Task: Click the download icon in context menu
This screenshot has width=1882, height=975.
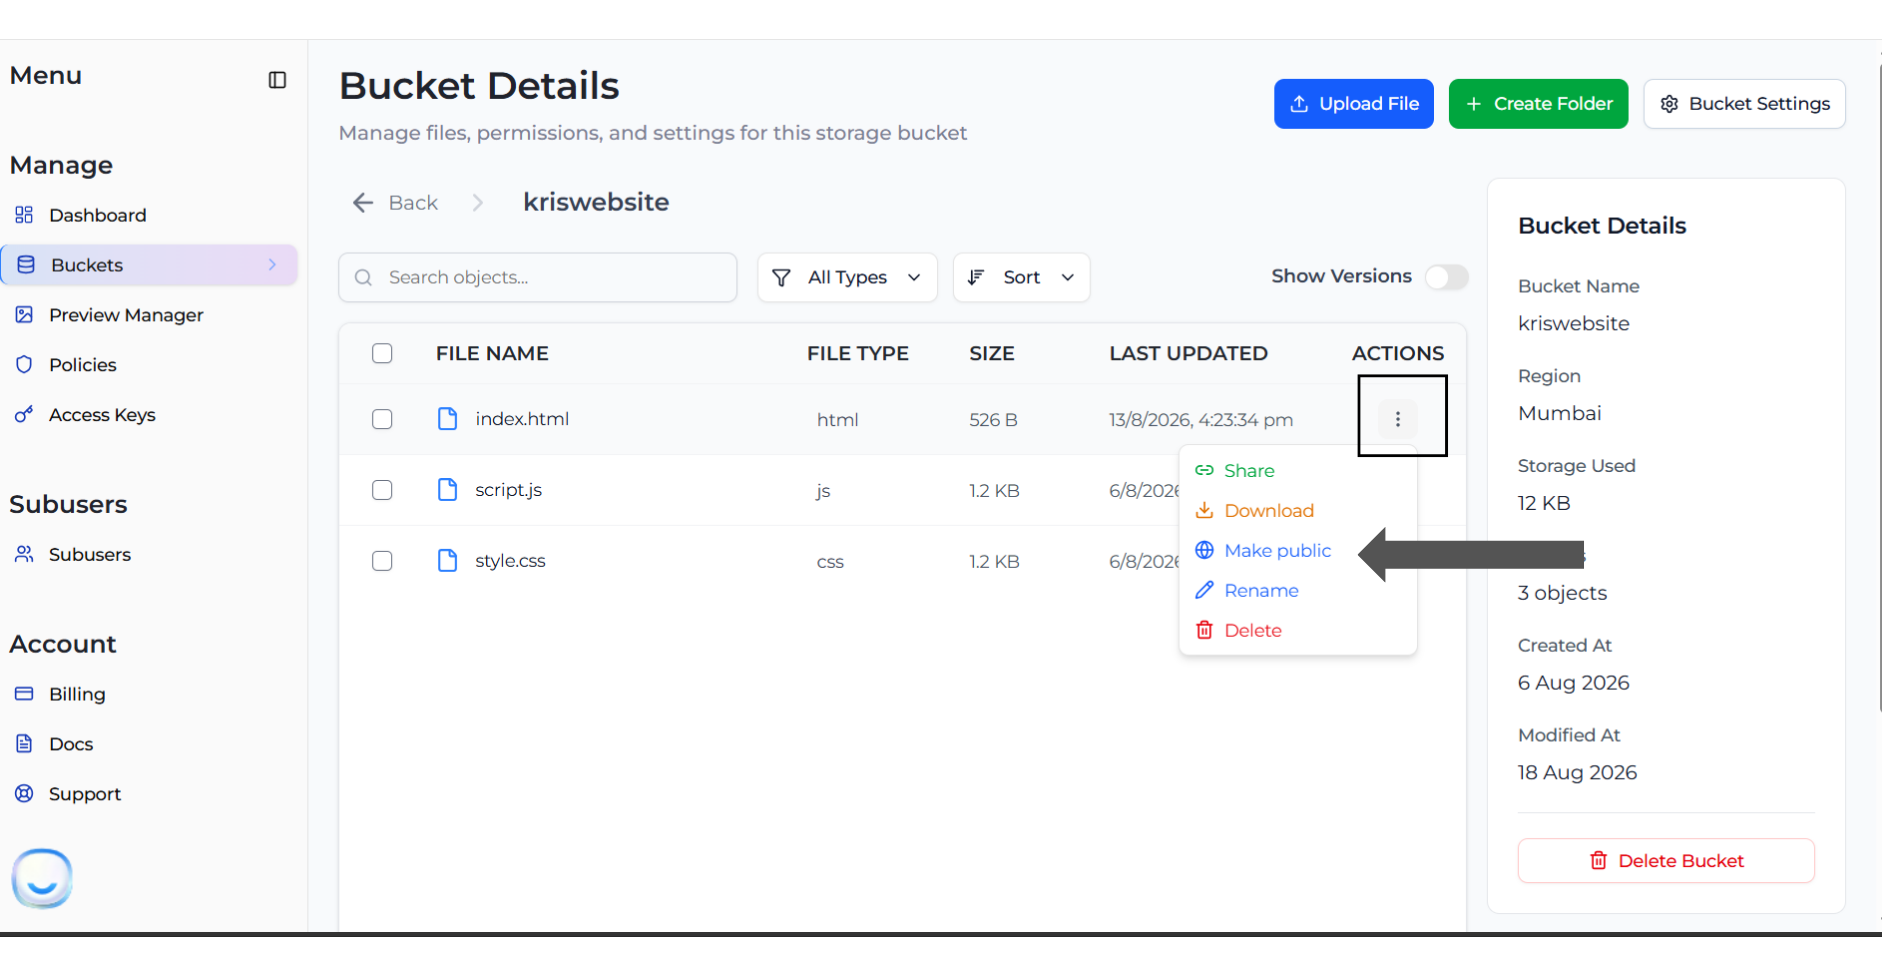Action: click(1205, 510)
